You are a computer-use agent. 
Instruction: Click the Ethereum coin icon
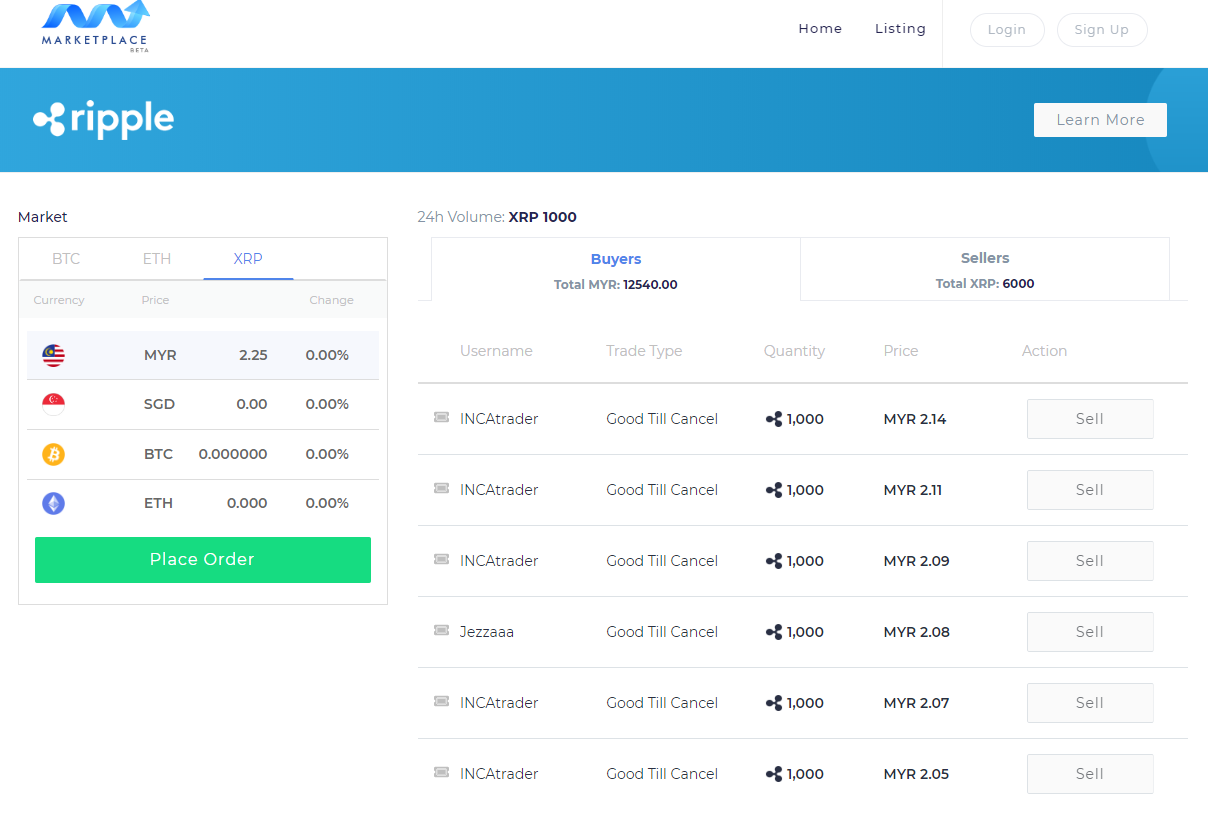point(53,503)
